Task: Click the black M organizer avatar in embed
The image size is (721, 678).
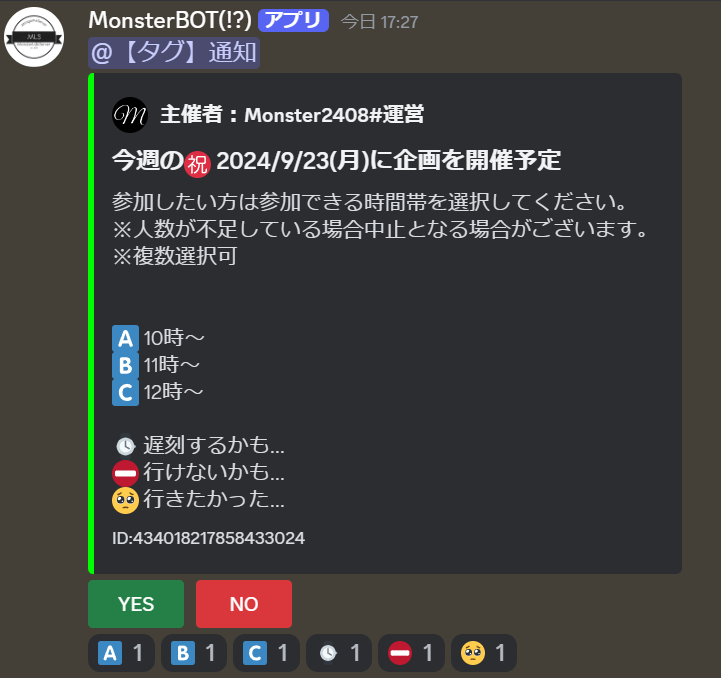Action: click(x=130, y=115)
